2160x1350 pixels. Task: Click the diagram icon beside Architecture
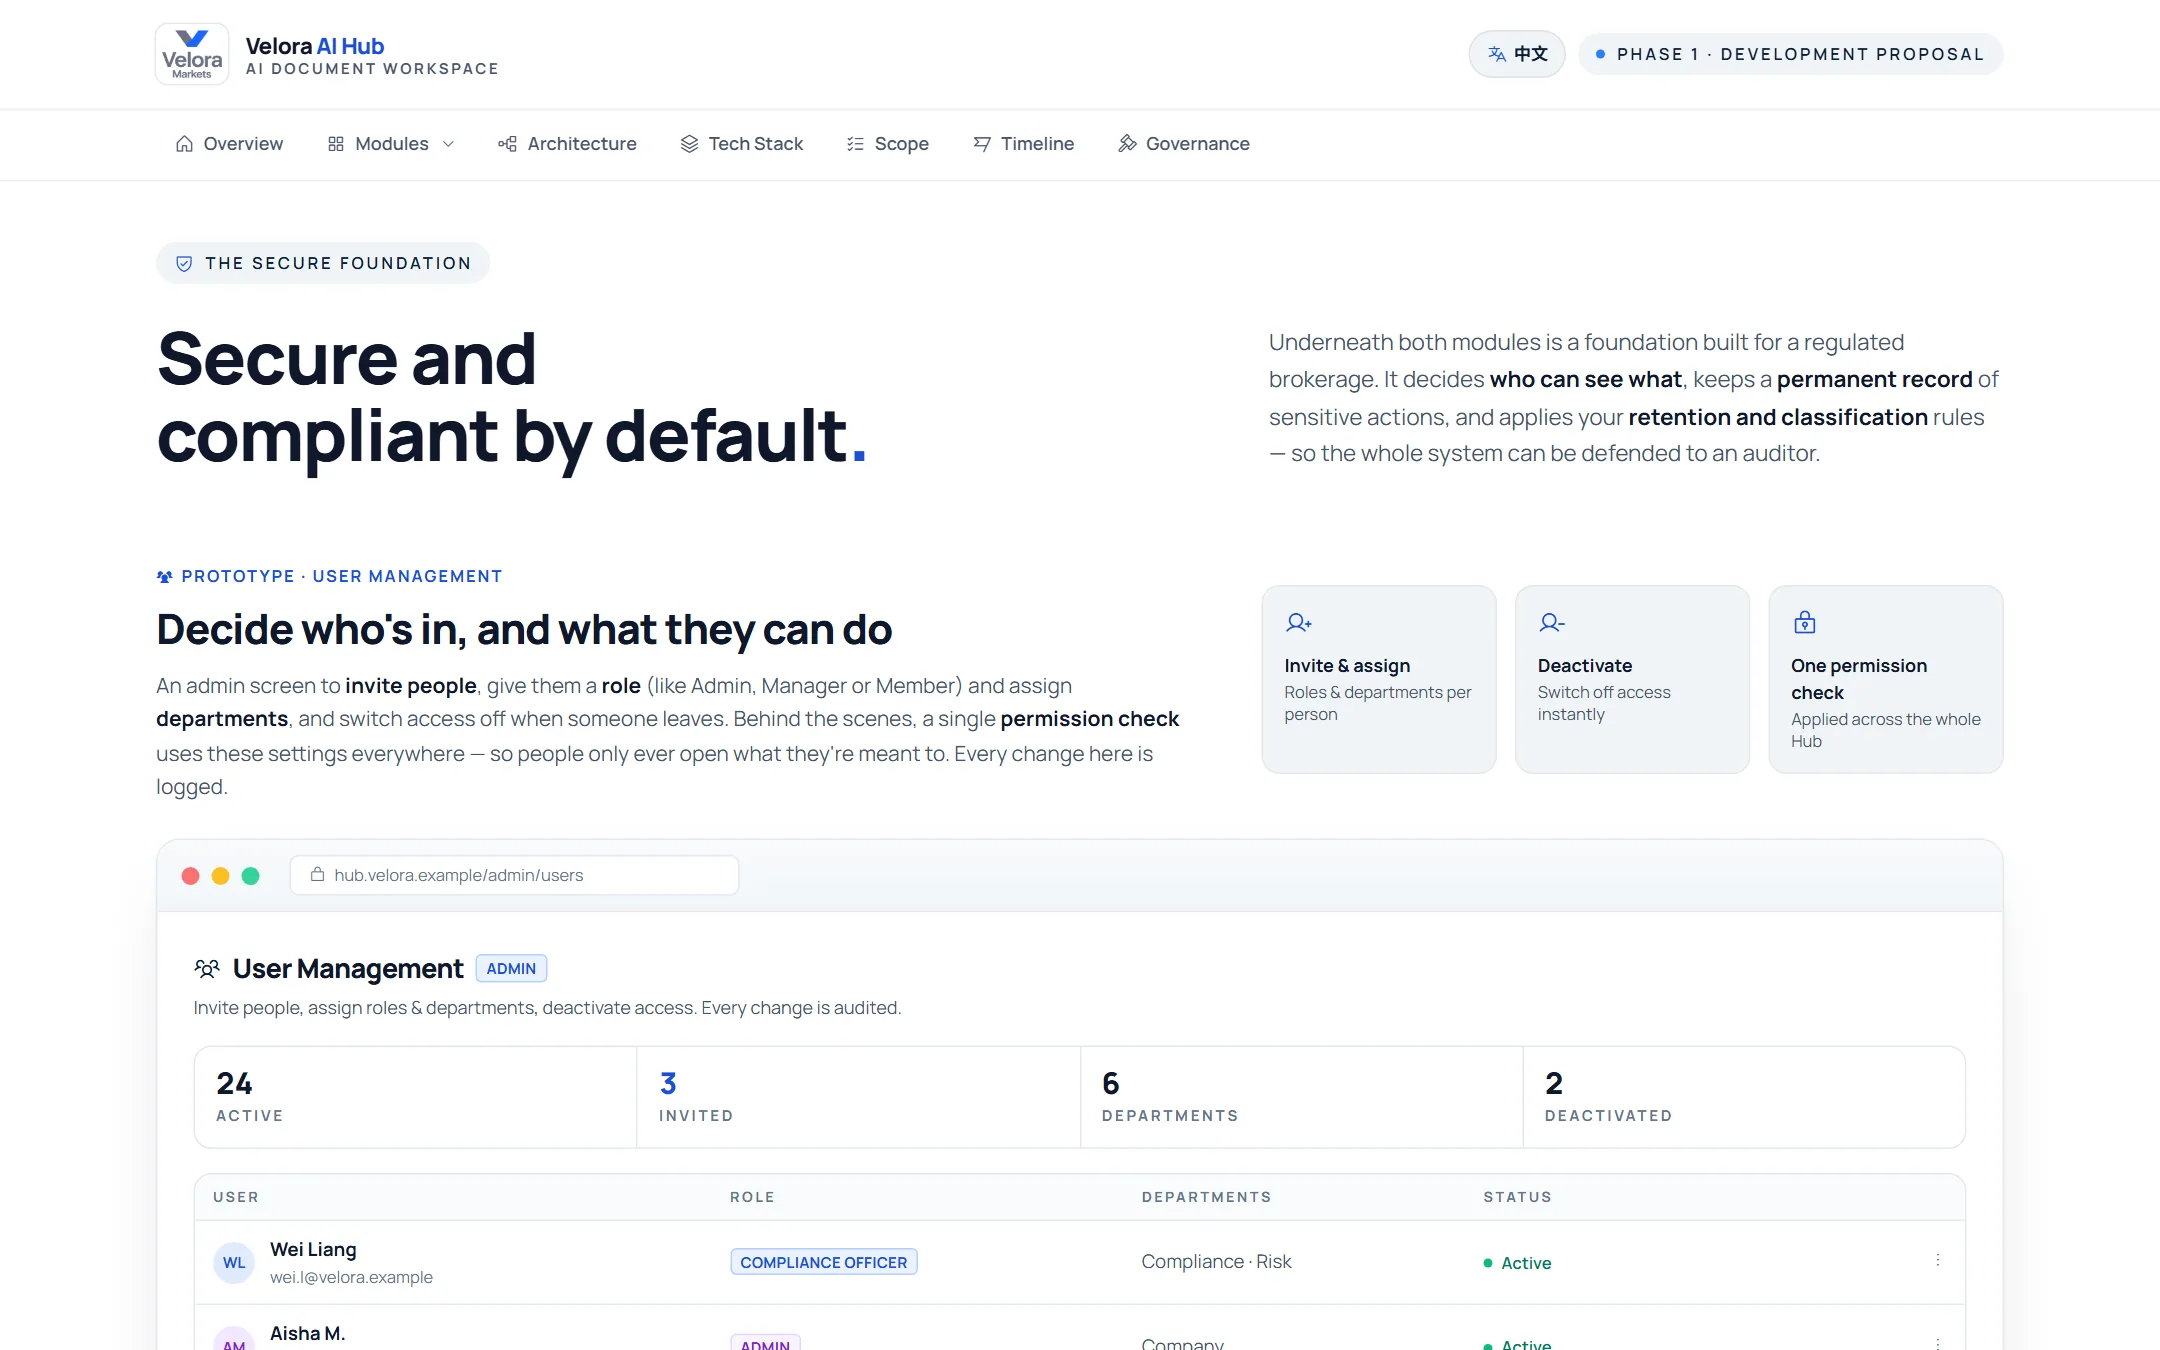(507, 144)
